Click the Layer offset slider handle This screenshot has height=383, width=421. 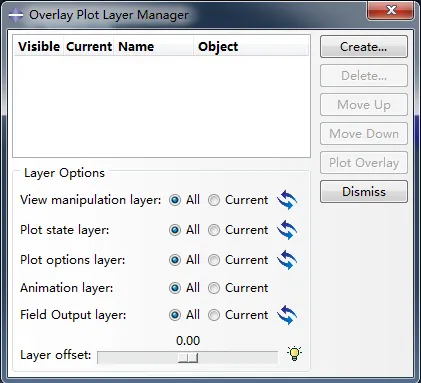(188, 358)
